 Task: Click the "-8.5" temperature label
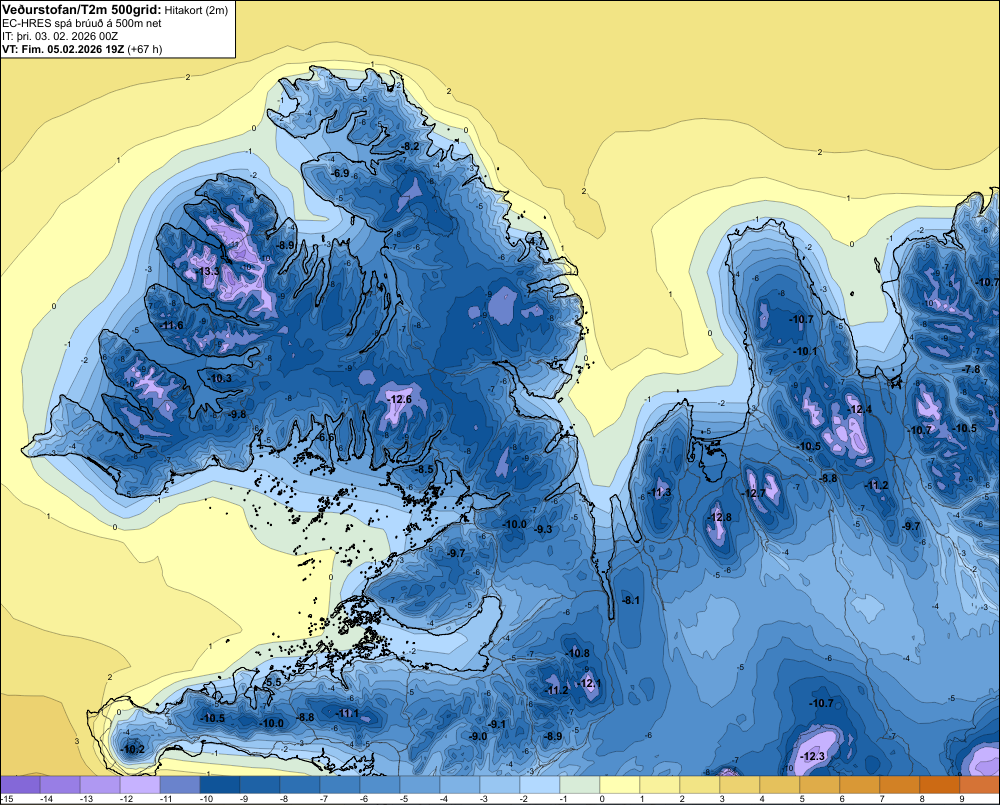click(424, 469)
